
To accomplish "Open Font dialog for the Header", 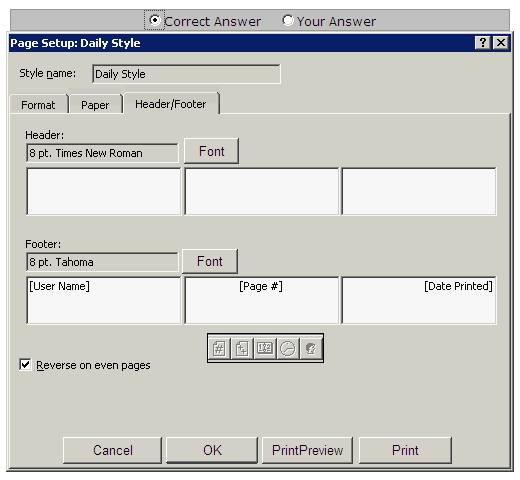I will (x=211, y=151).
